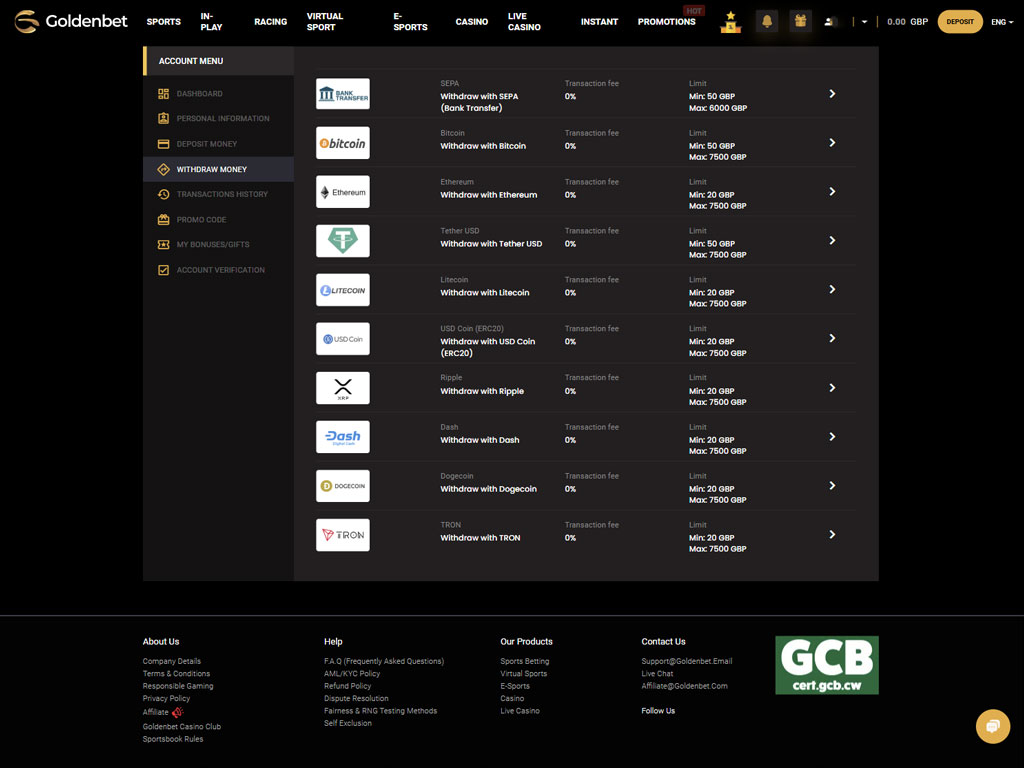Click "Max: 6000 GBP" limit text
Screen dimensions: 1024x768
coord(718,108)
